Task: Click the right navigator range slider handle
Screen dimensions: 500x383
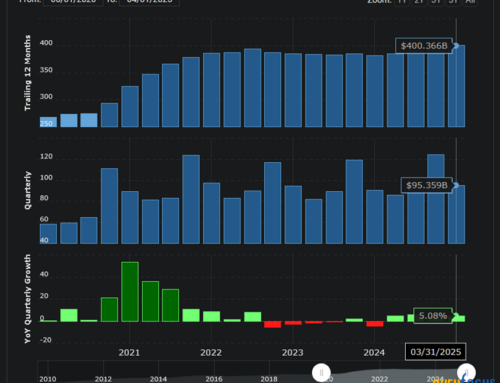Action: point(466,373)
